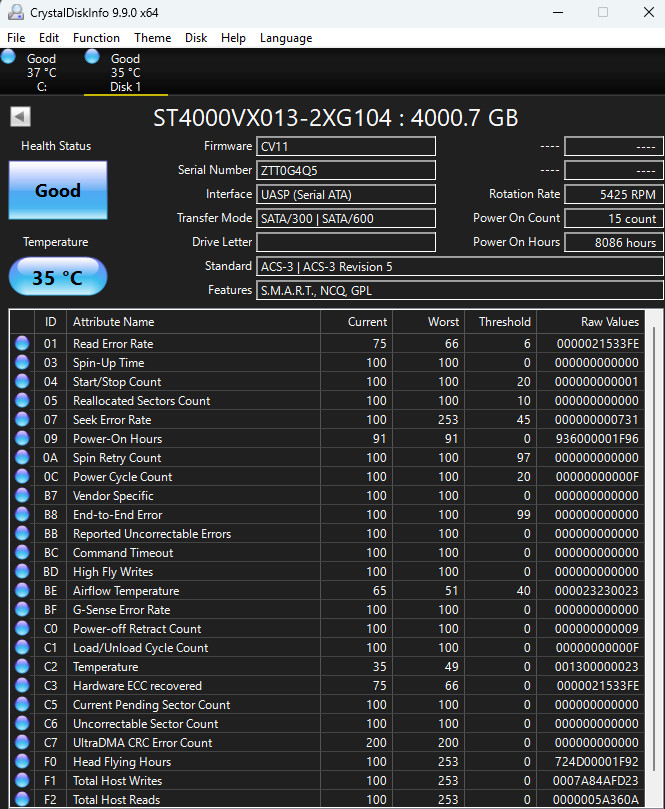
Task: Click the ID column header
Action: 50,321
